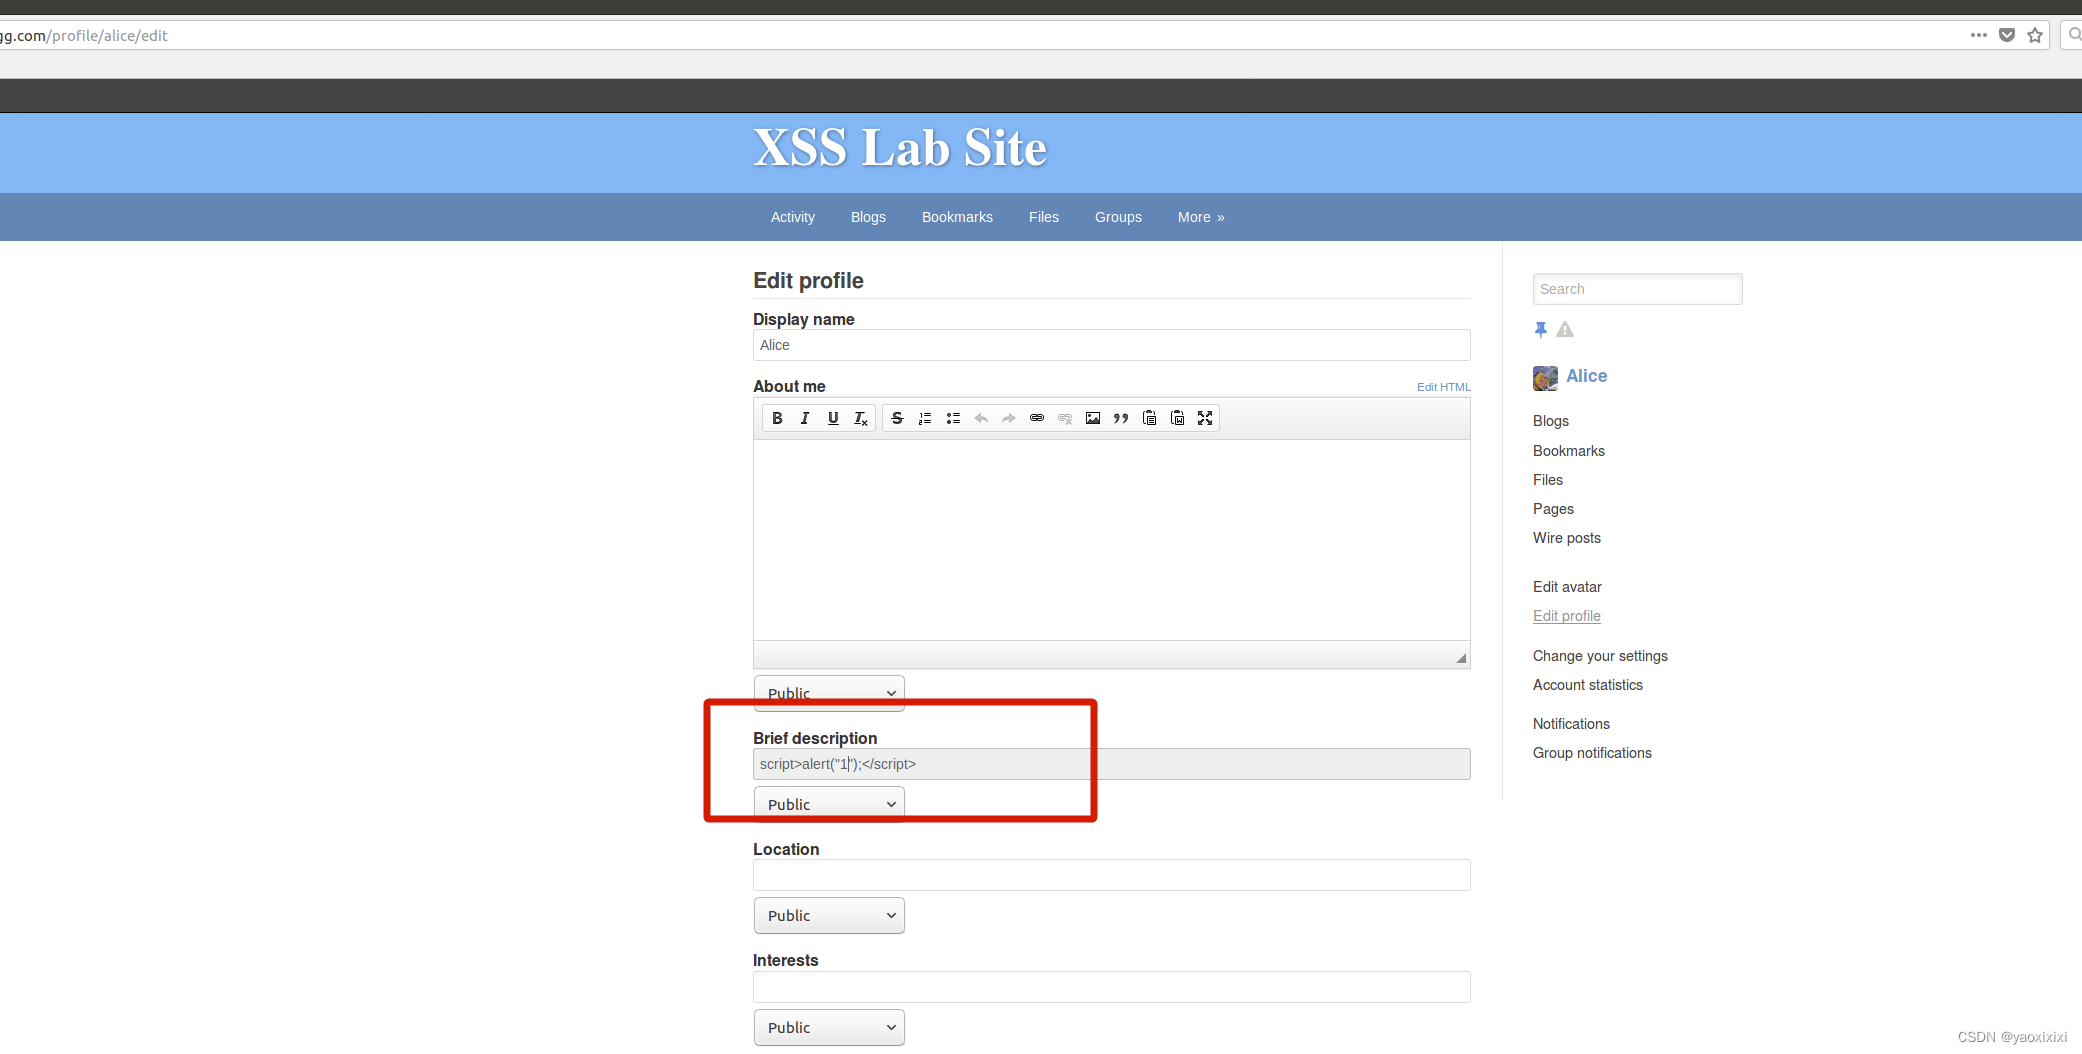
Task: Open Pages in the sidebar
Action: [1553, 509]
